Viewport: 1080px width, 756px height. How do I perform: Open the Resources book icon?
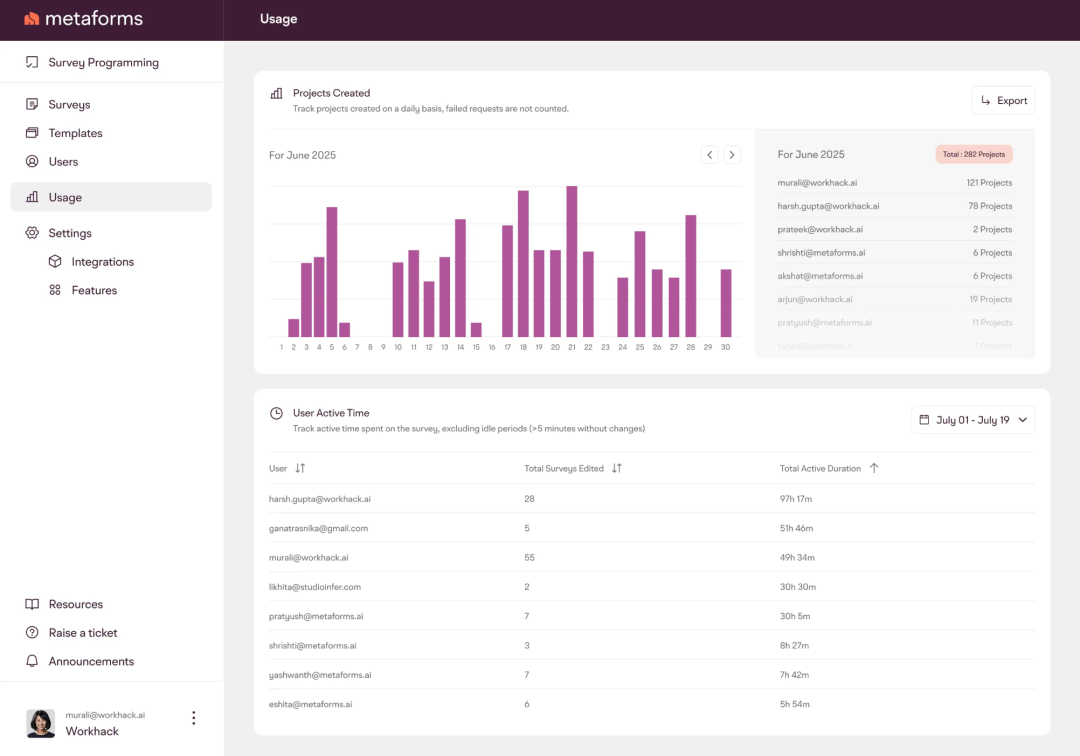(32, 604)
